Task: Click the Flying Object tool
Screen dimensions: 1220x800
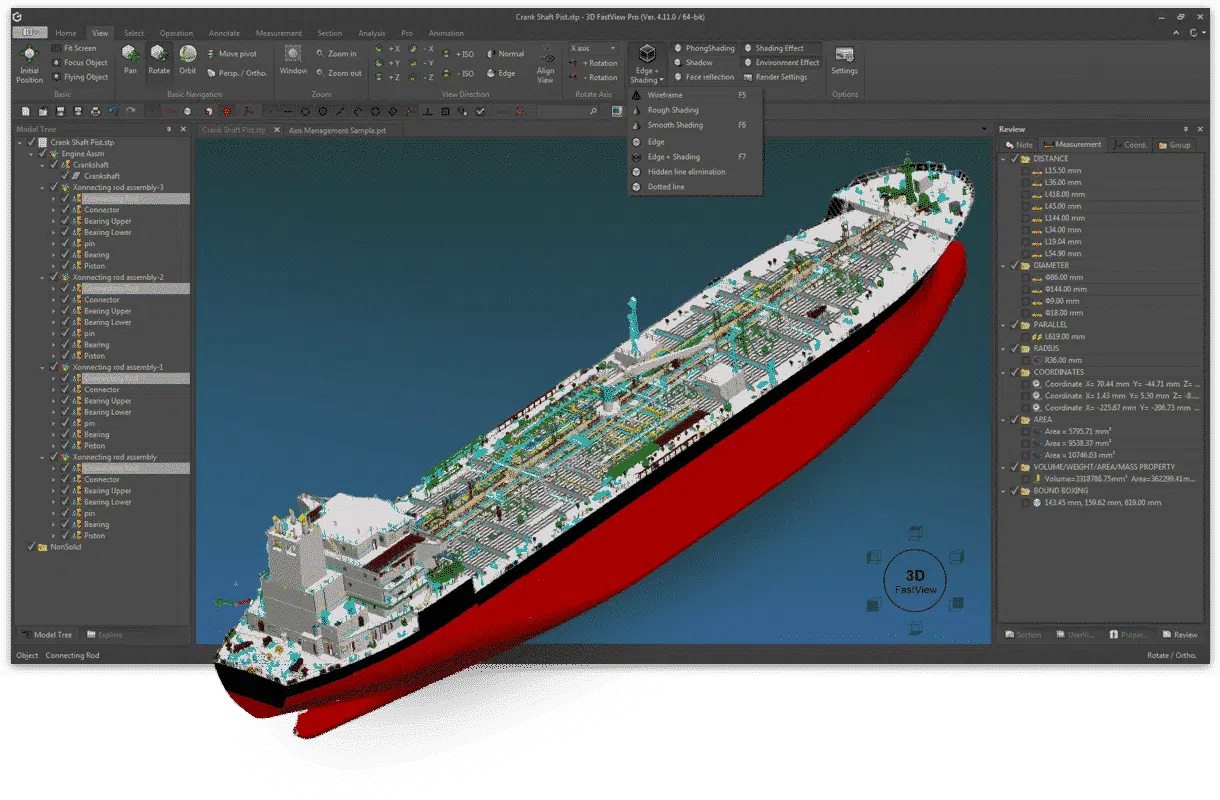Action: tap(78, 77)
